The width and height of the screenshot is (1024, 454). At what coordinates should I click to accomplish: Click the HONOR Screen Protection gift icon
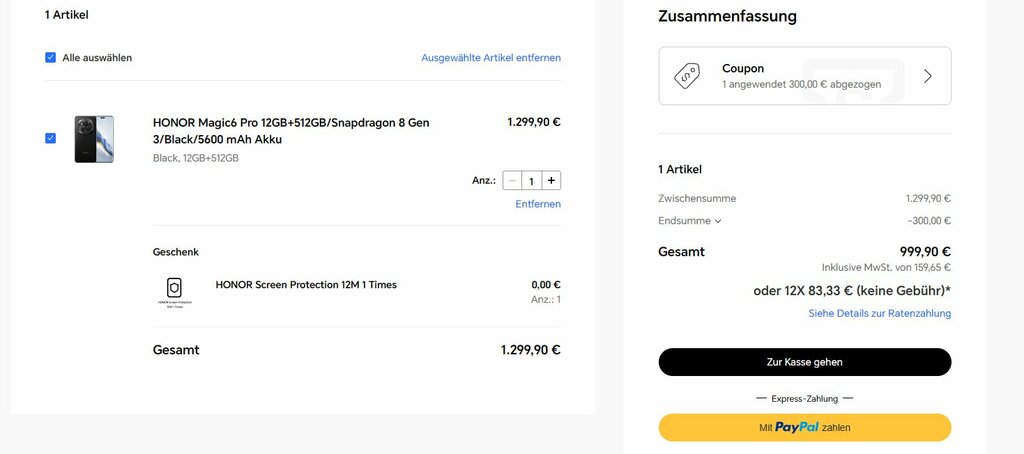pos(174,291)
